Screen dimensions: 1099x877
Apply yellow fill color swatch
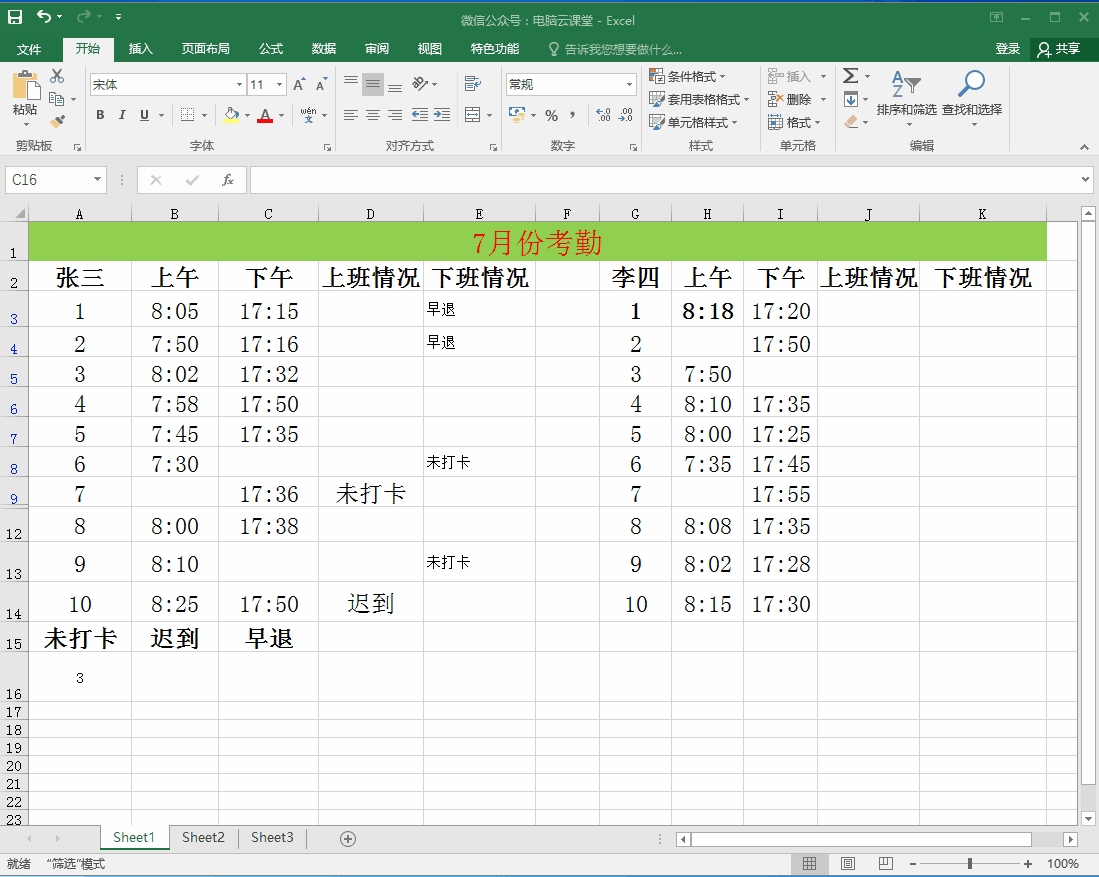[x=231, y=115]
